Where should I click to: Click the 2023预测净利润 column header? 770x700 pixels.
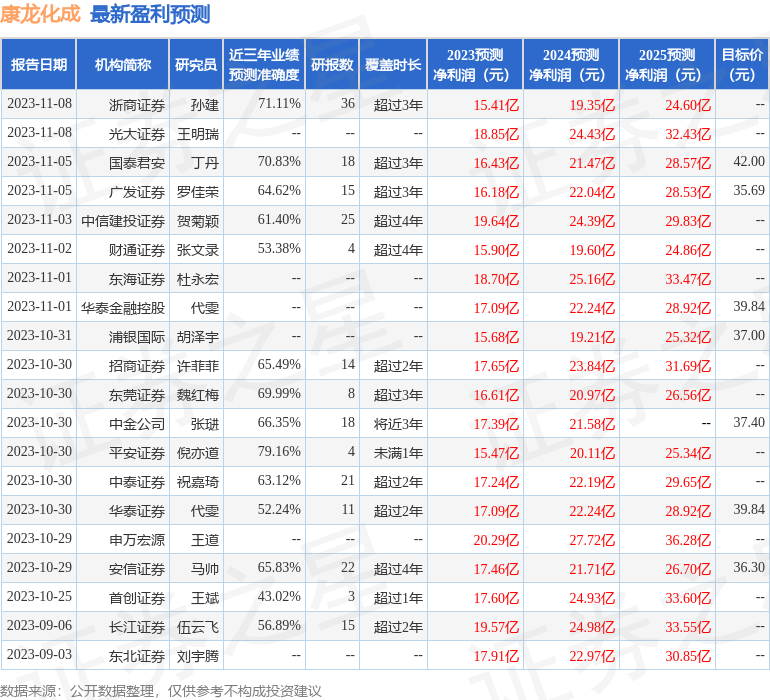pyautogui.click(x=475, y=64)
